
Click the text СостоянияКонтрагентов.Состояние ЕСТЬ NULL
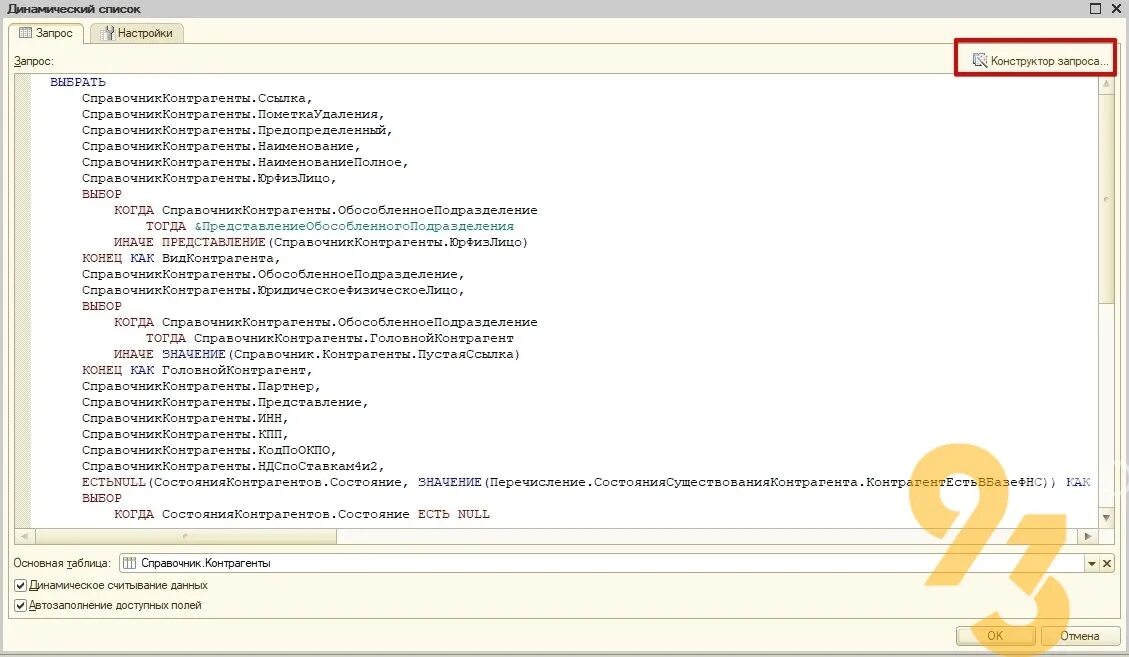[325, 514]
